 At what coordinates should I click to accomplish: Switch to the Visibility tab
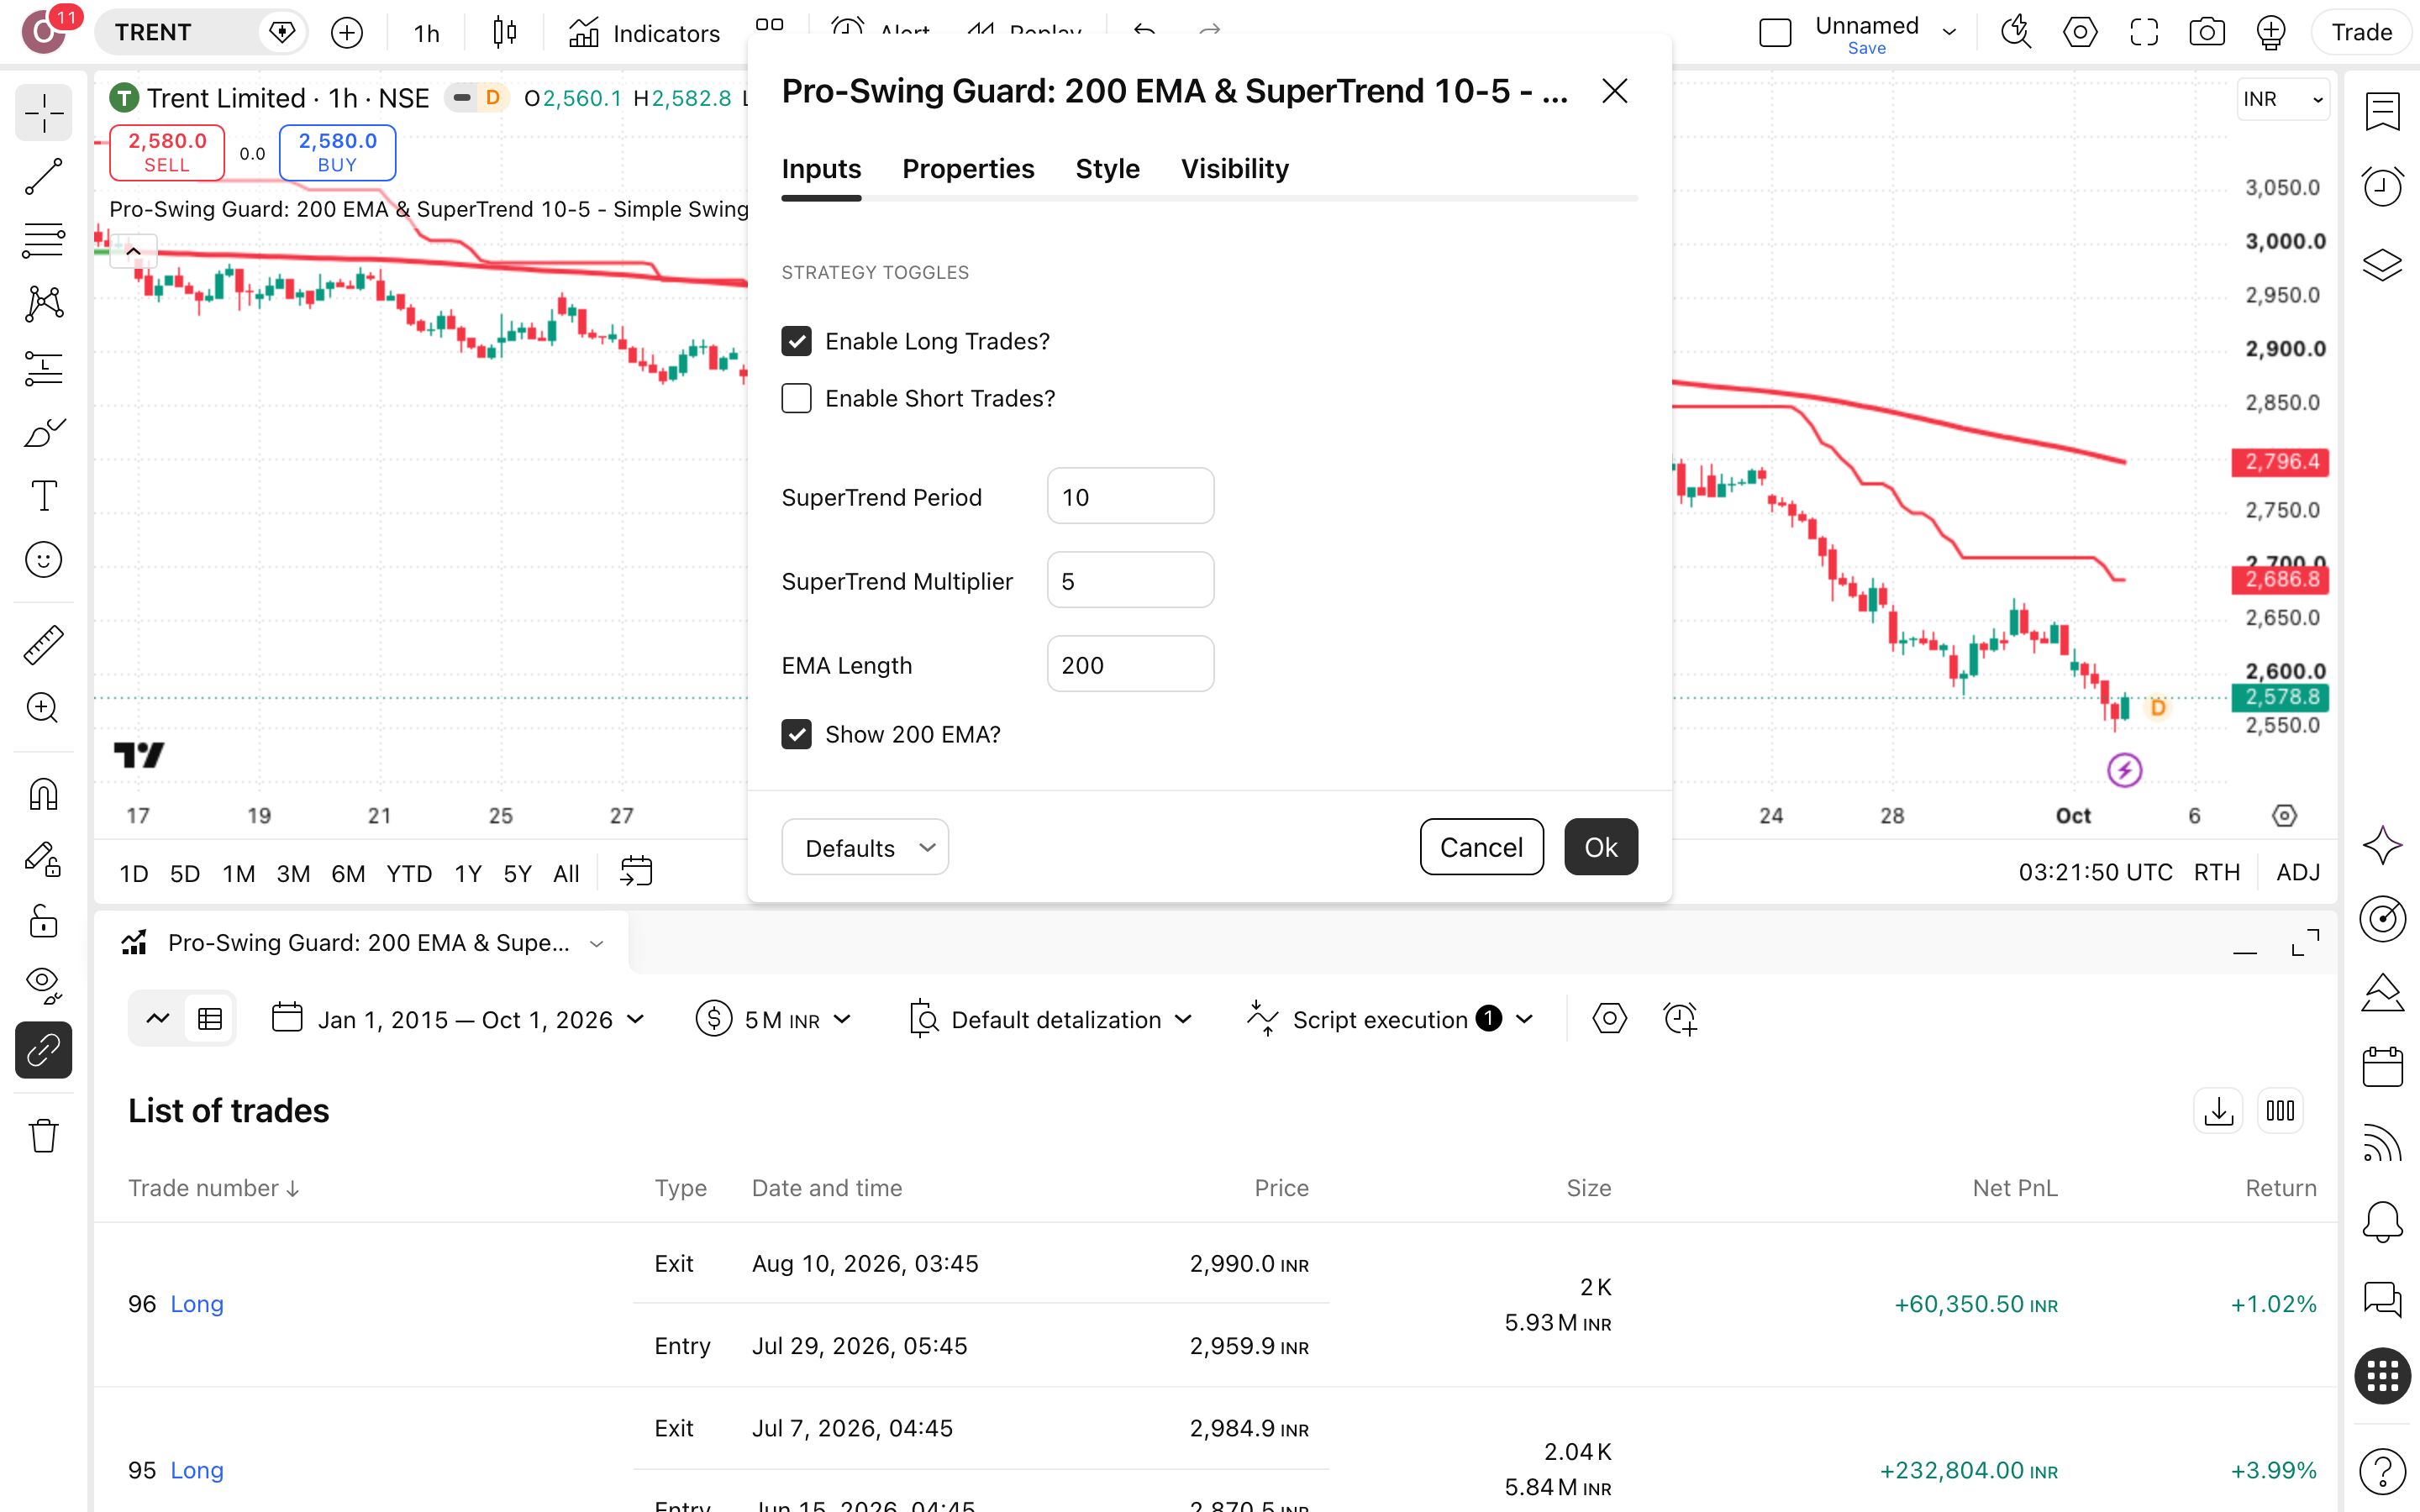[x=1234, y=169]
